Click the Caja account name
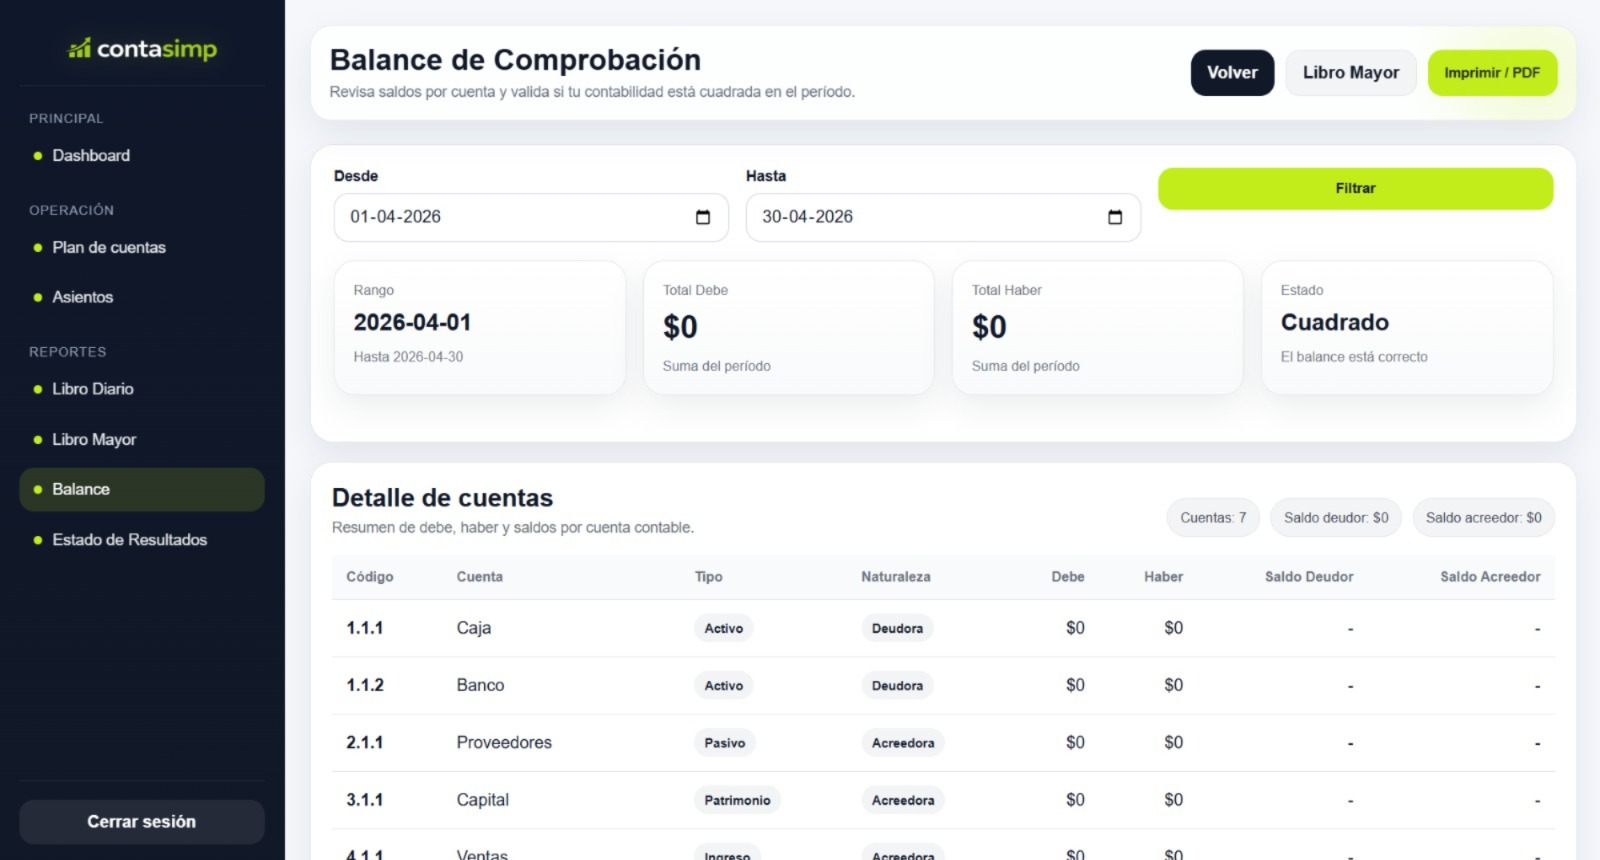Viewport: 1600px width, 860px height. pyautogui.click(x=474, y=628)
